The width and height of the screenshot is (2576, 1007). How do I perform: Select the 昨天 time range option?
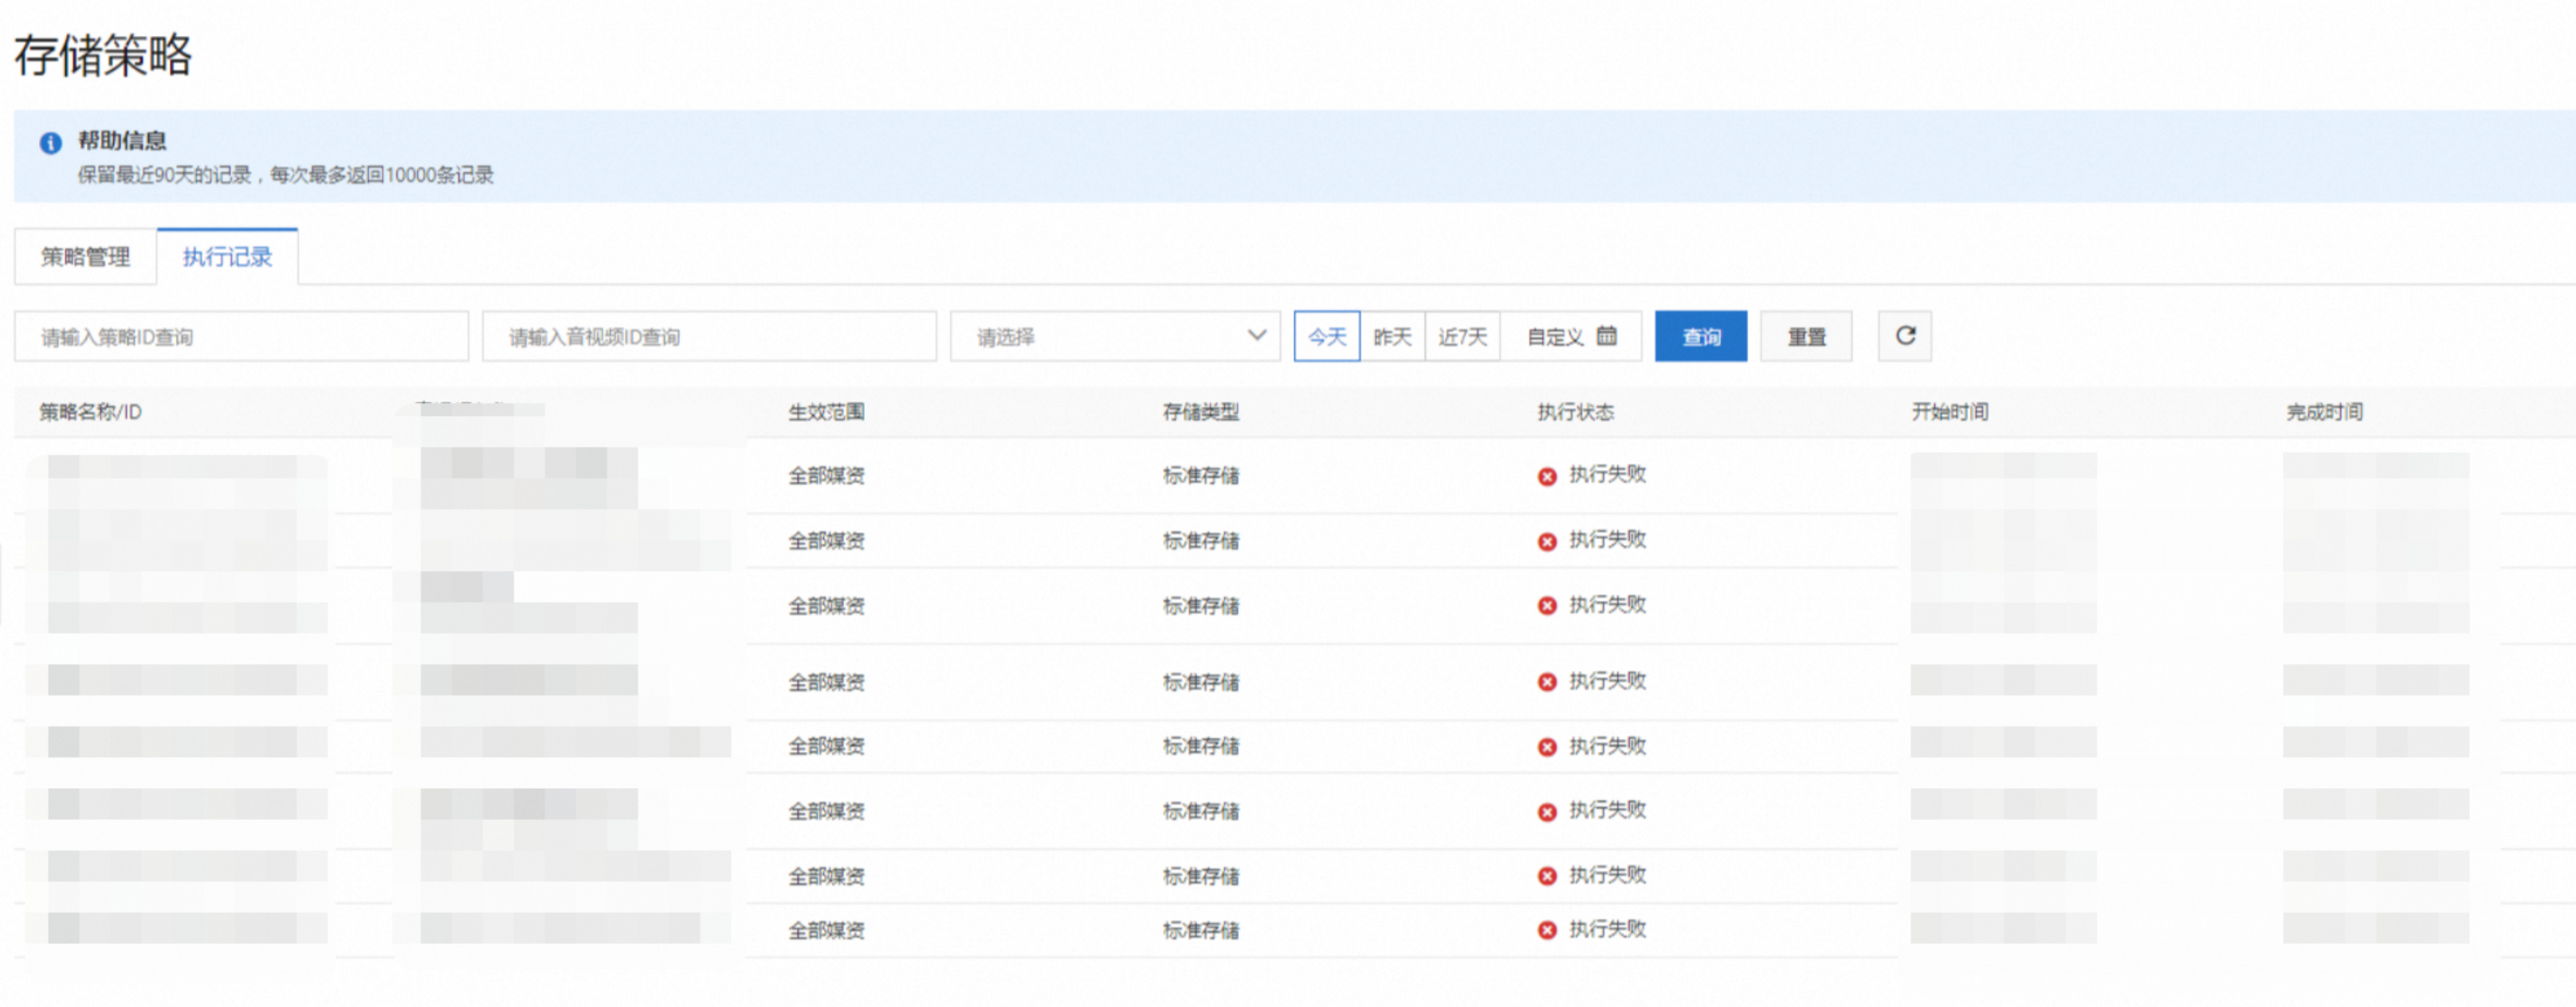pos(1392,336)
